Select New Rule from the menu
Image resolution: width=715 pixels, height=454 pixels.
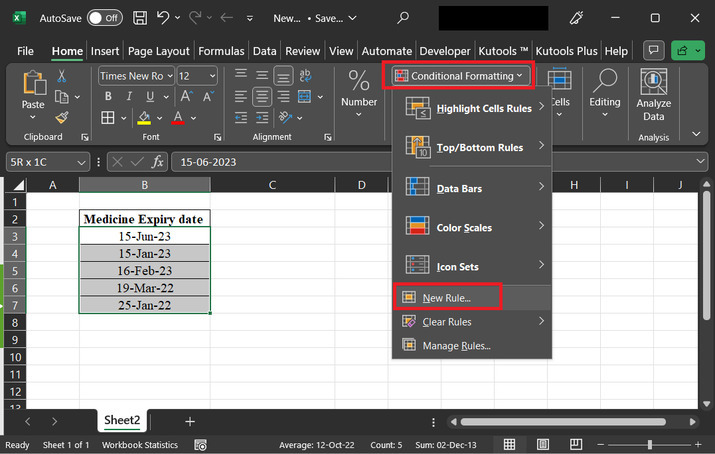[446, 297]
